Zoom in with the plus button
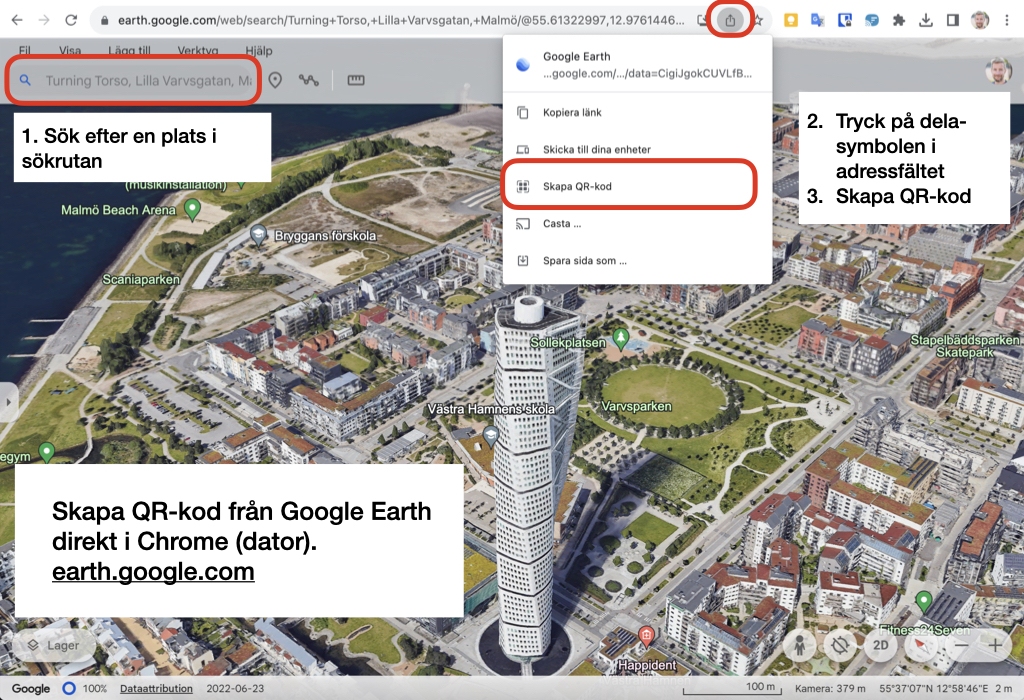The width and height of the screenshot is (1024, 700). [x=995, y=646]
